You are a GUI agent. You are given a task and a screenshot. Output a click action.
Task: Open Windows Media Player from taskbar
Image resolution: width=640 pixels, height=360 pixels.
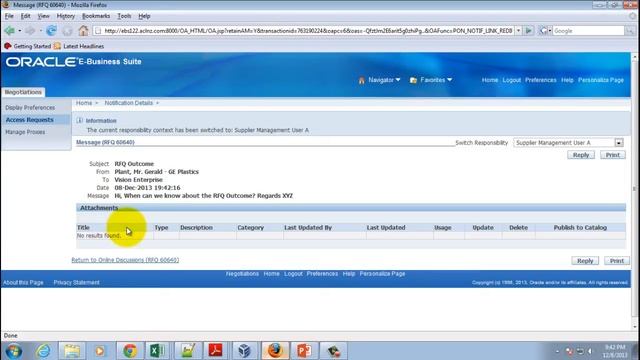[x=100, y=351]
